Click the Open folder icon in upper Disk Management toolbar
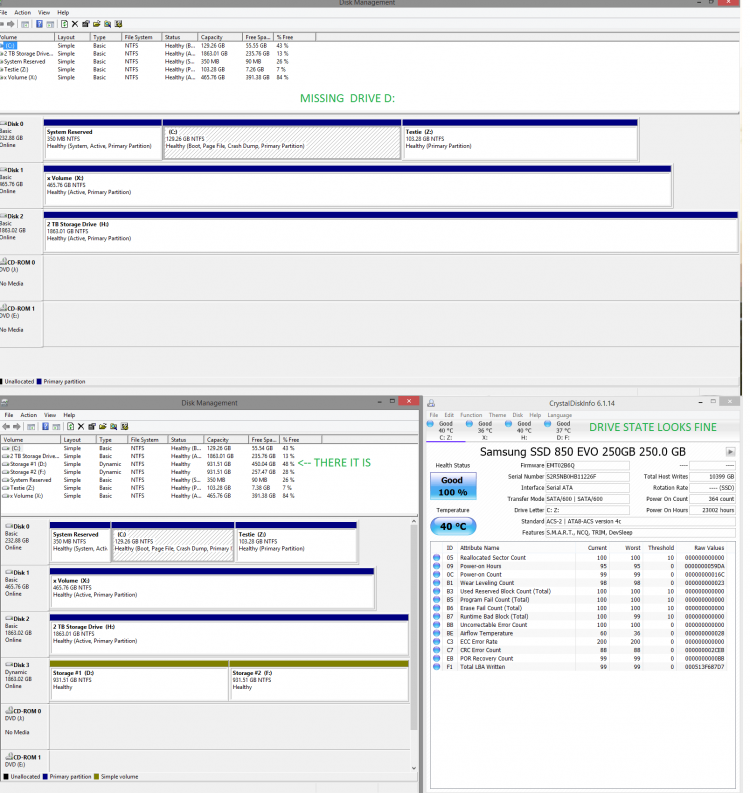Viewport: 750px width, 793px height. [x=96, y=24]
